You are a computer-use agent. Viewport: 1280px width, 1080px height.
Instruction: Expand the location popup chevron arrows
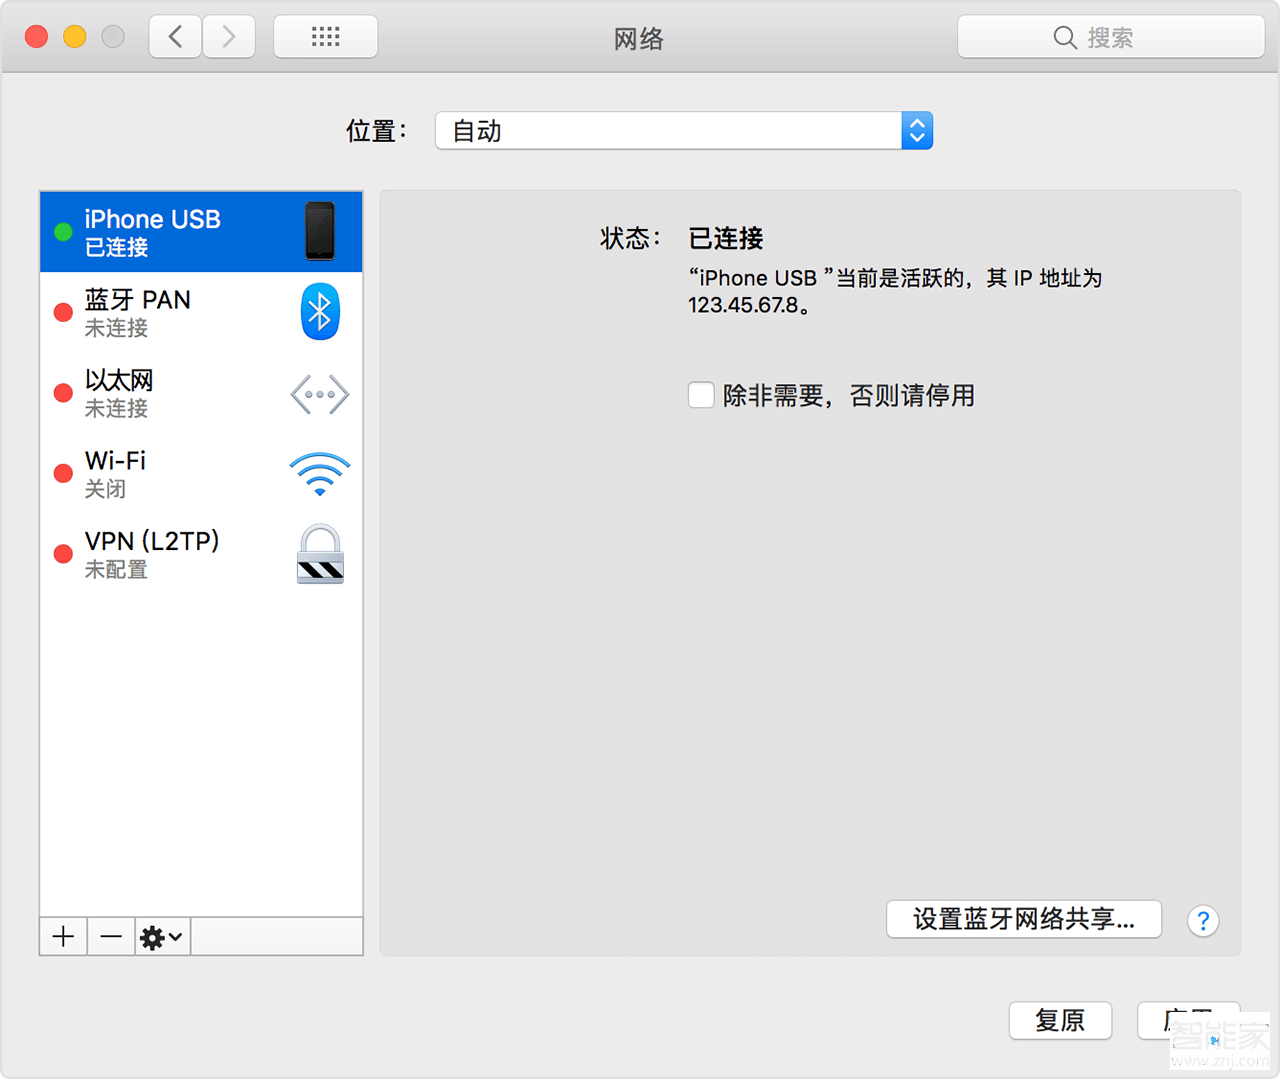point(916,130)
